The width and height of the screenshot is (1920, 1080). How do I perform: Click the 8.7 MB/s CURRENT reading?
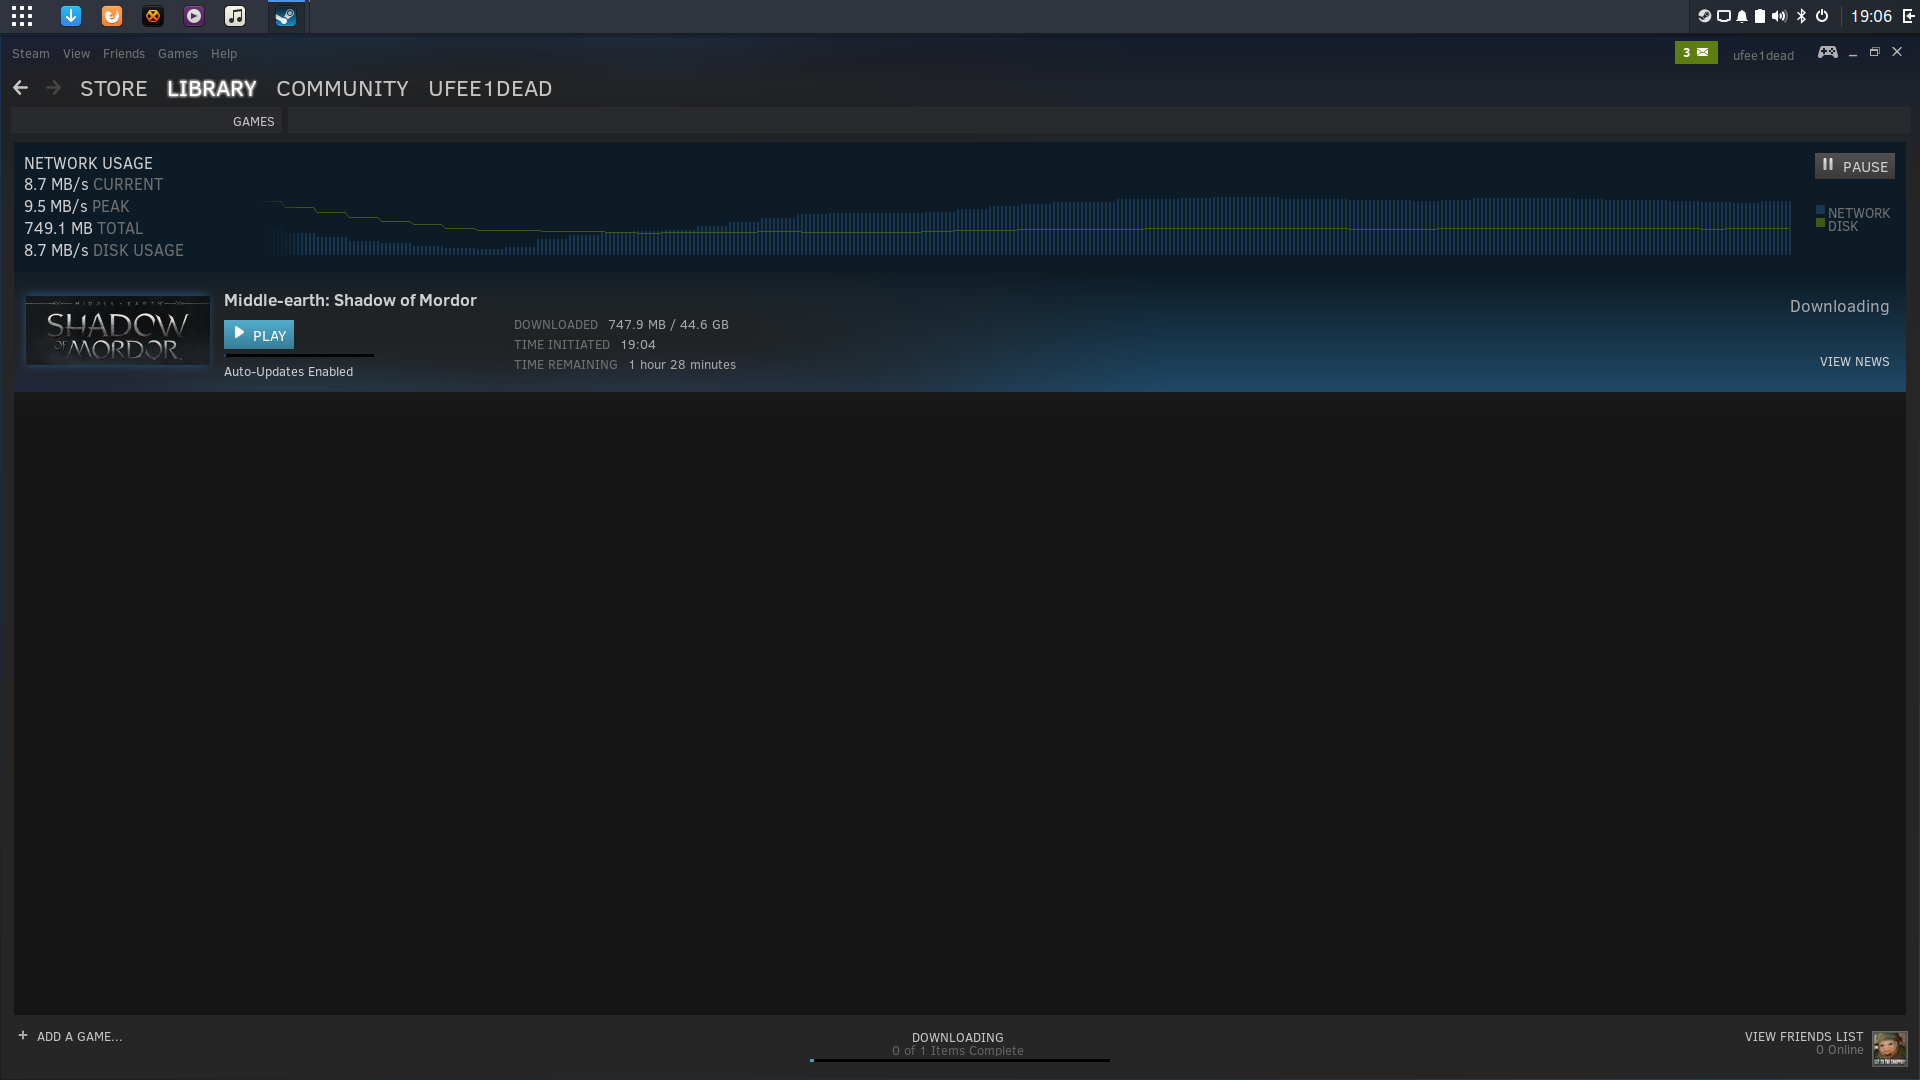click(93, 184)
